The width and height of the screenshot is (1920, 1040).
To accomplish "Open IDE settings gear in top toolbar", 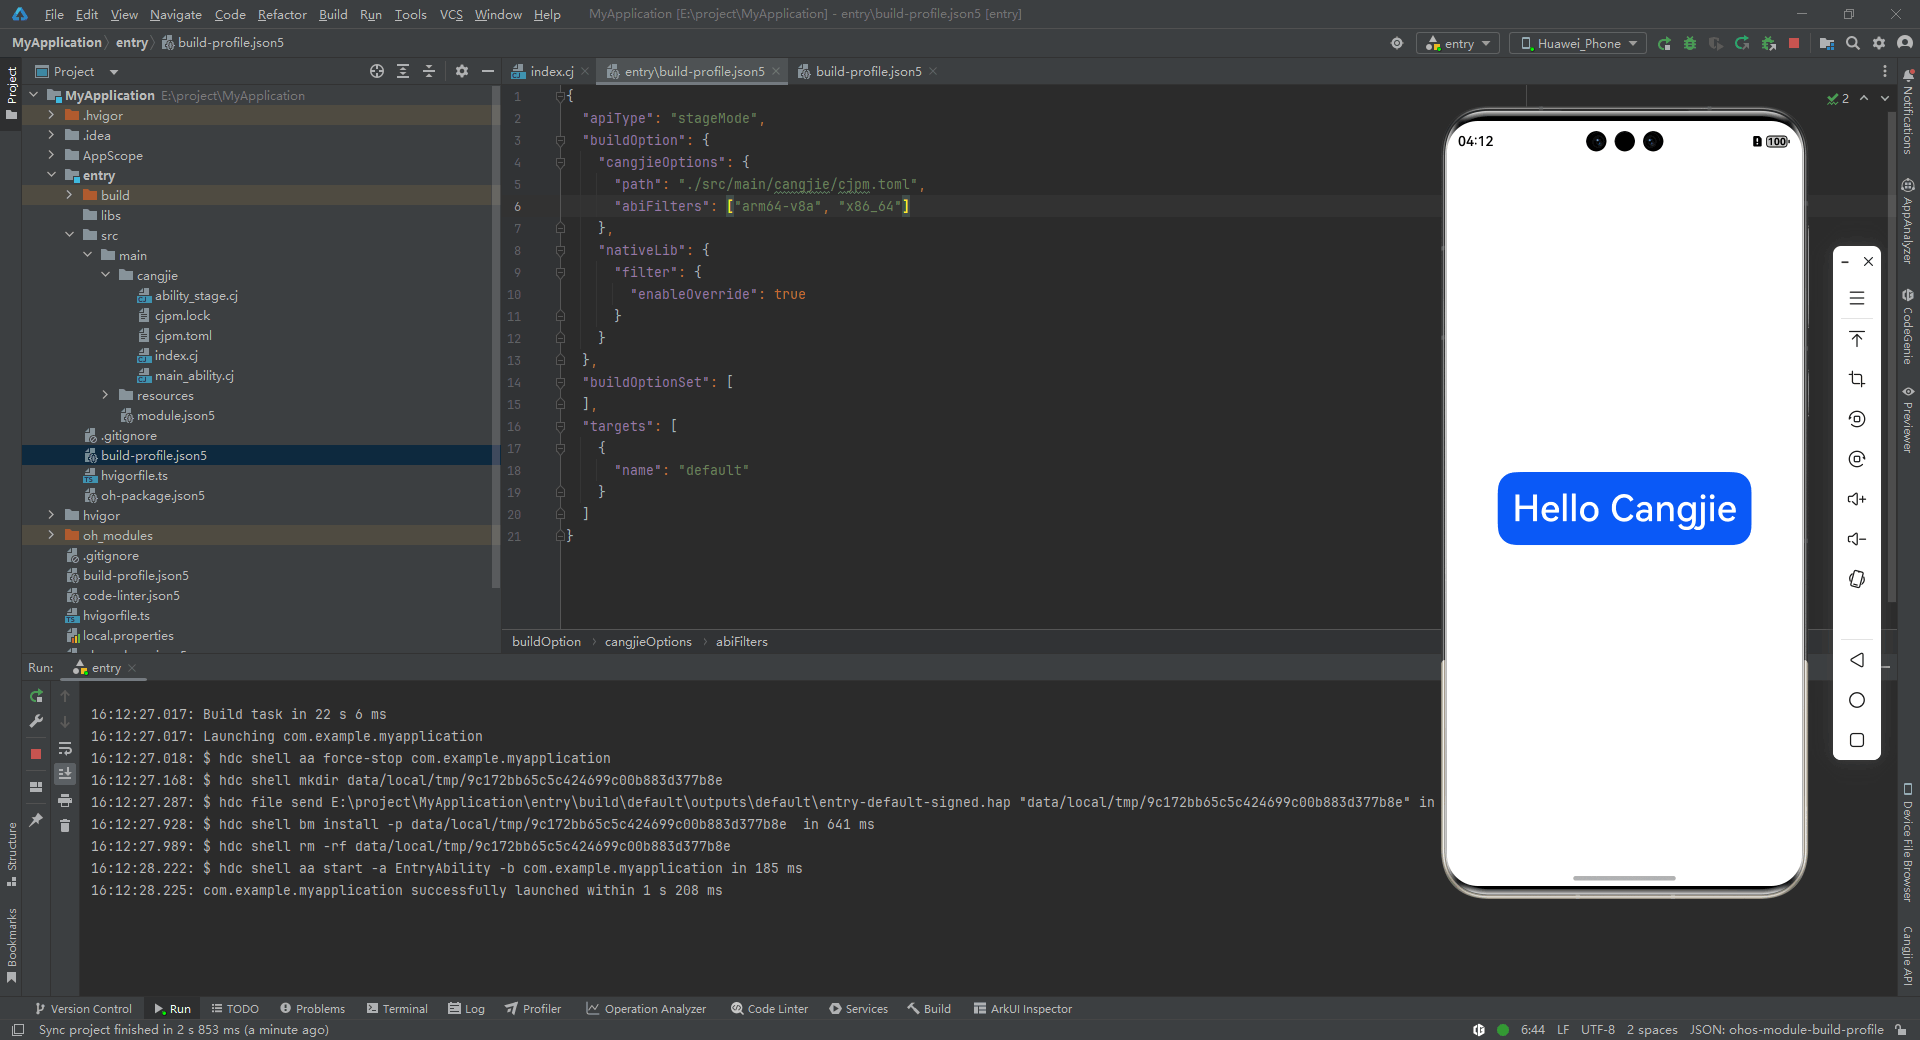I will pos(1879,43).
